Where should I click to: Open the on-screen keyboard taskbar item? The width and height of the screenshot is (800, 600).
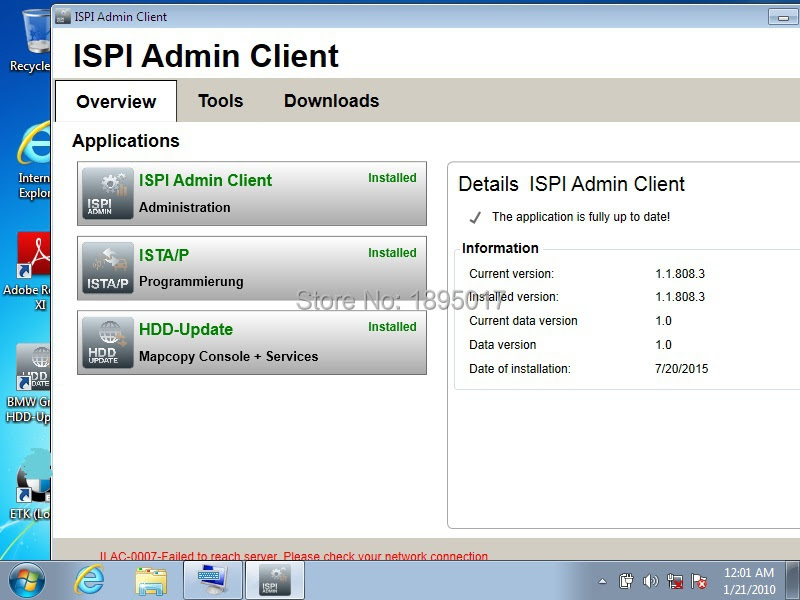[213, 580]
